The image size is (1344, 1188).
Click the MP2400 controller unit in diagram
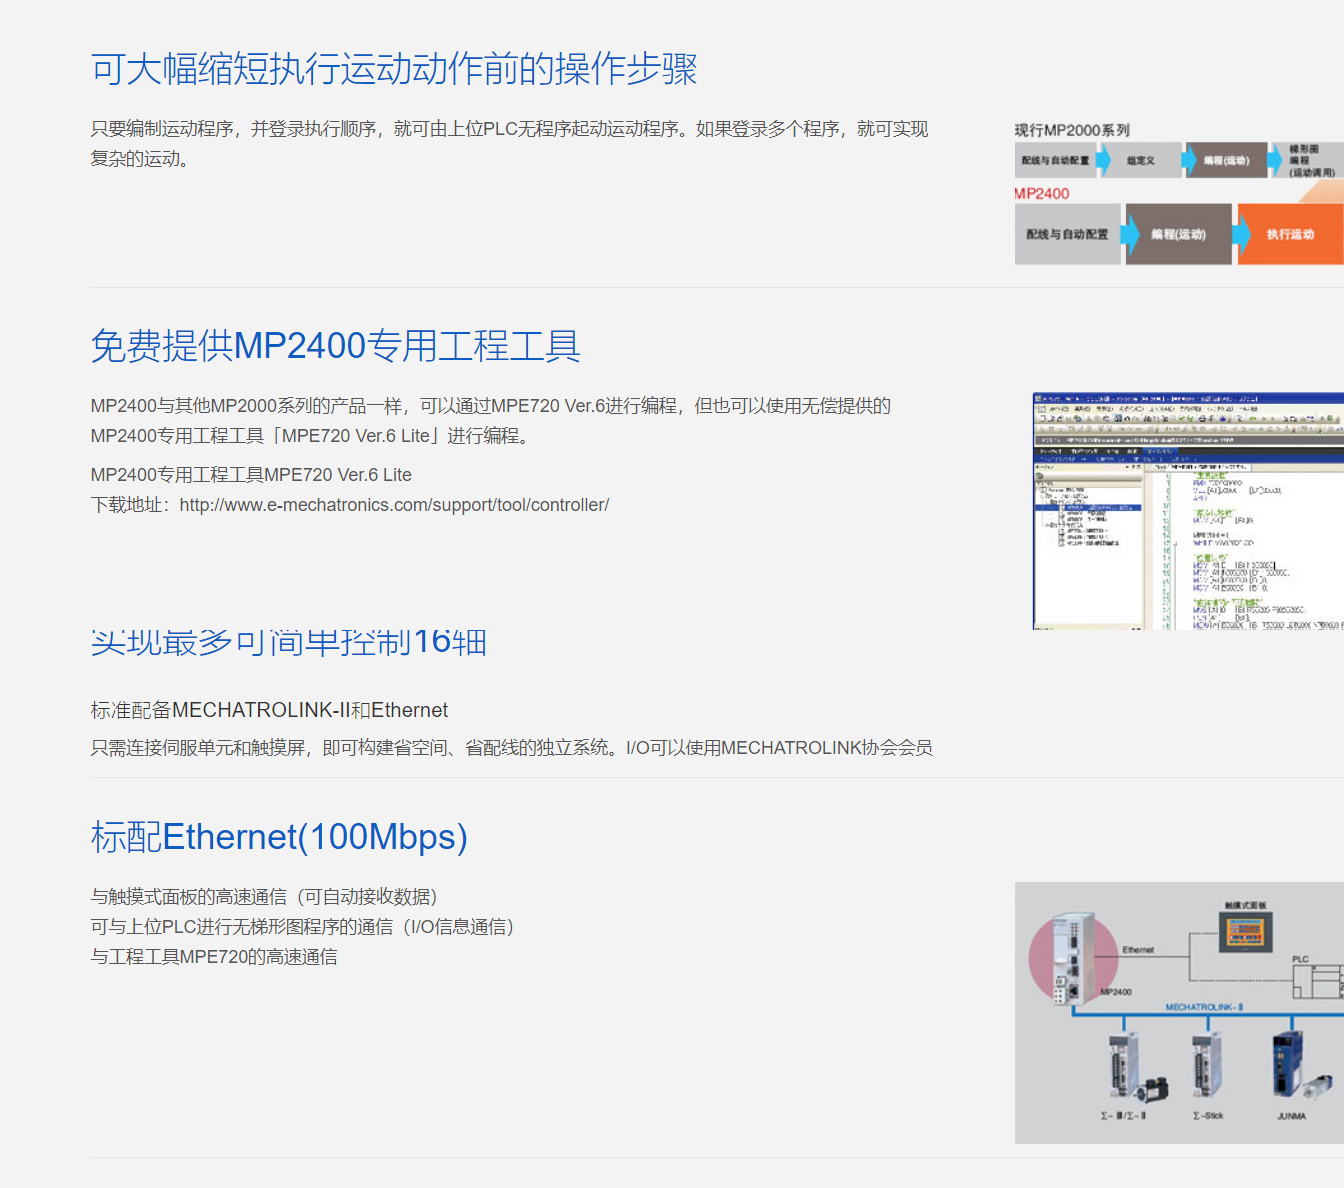(x=1074, y=958)
